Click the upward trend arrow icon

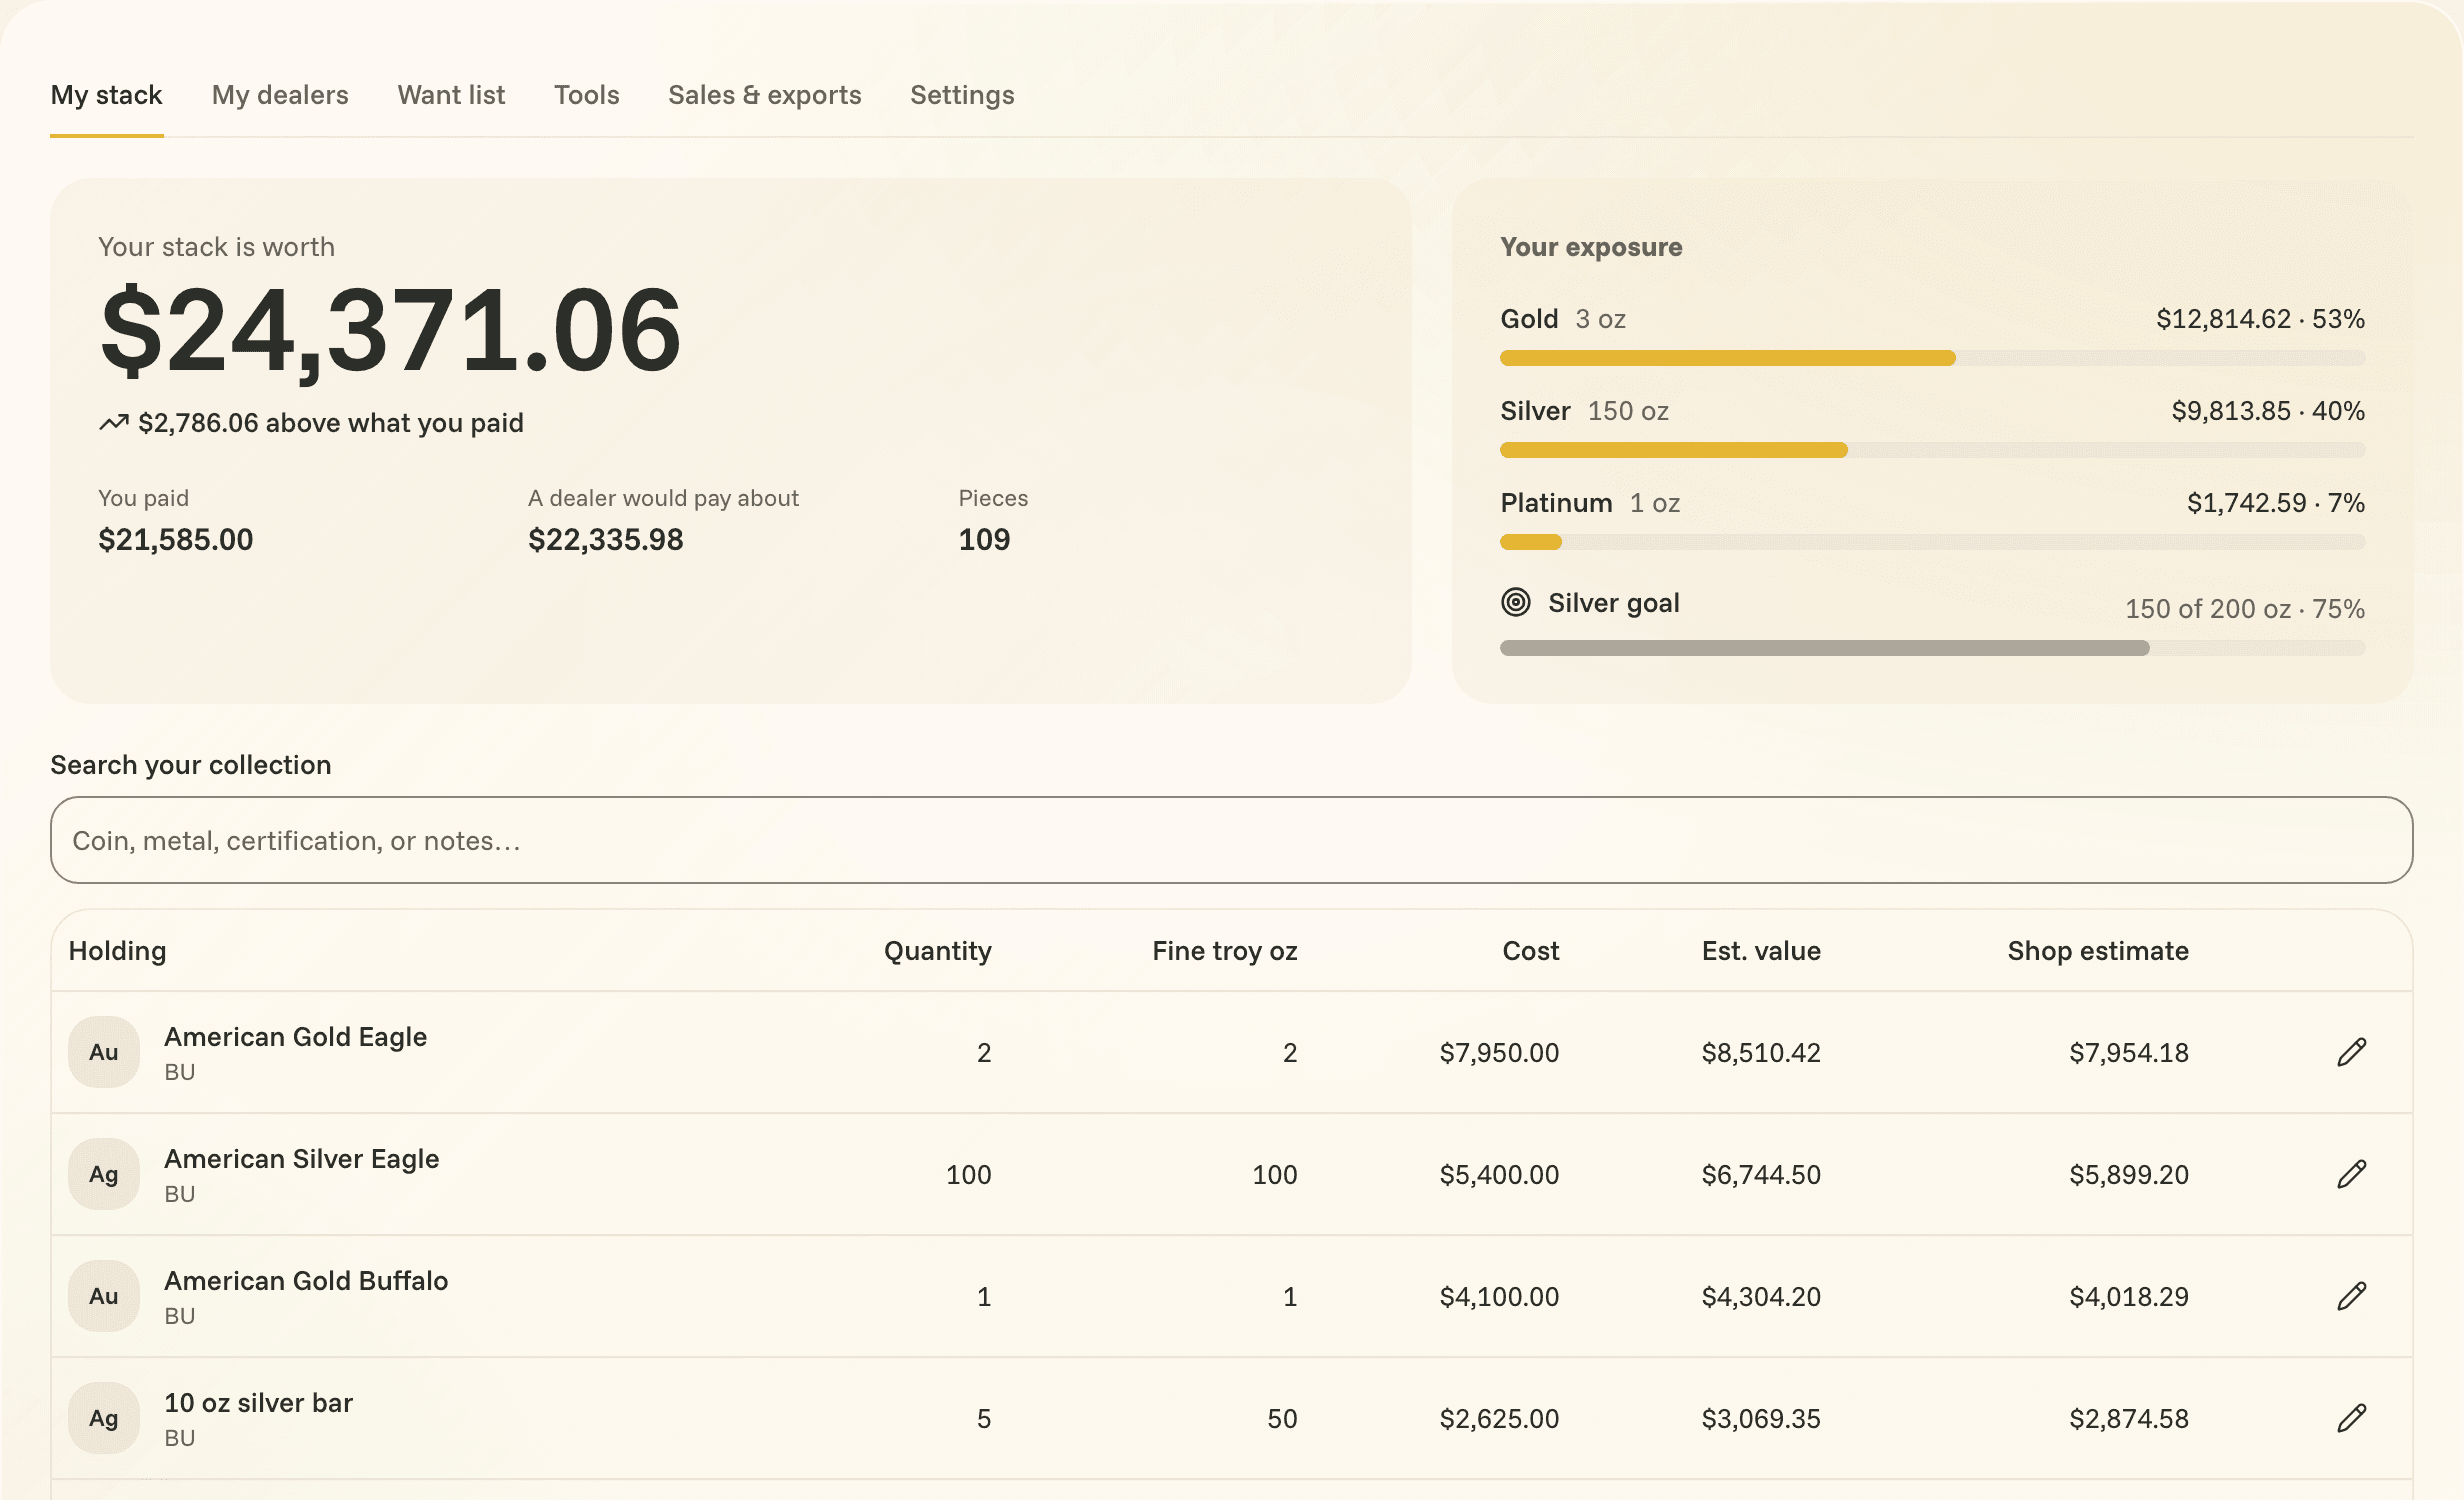coord(114,423)
